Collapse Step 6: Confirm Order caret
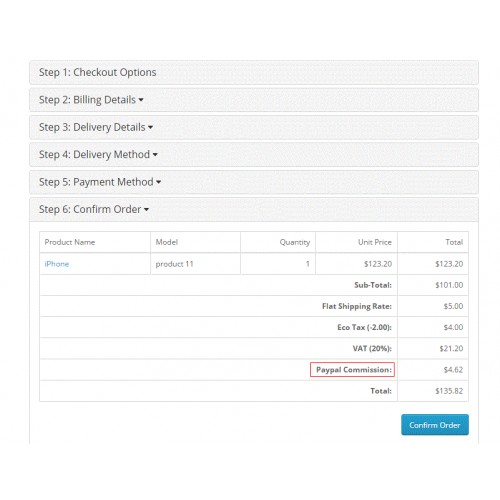This screenshot has width=500, height=500. [x=146, y=210]
